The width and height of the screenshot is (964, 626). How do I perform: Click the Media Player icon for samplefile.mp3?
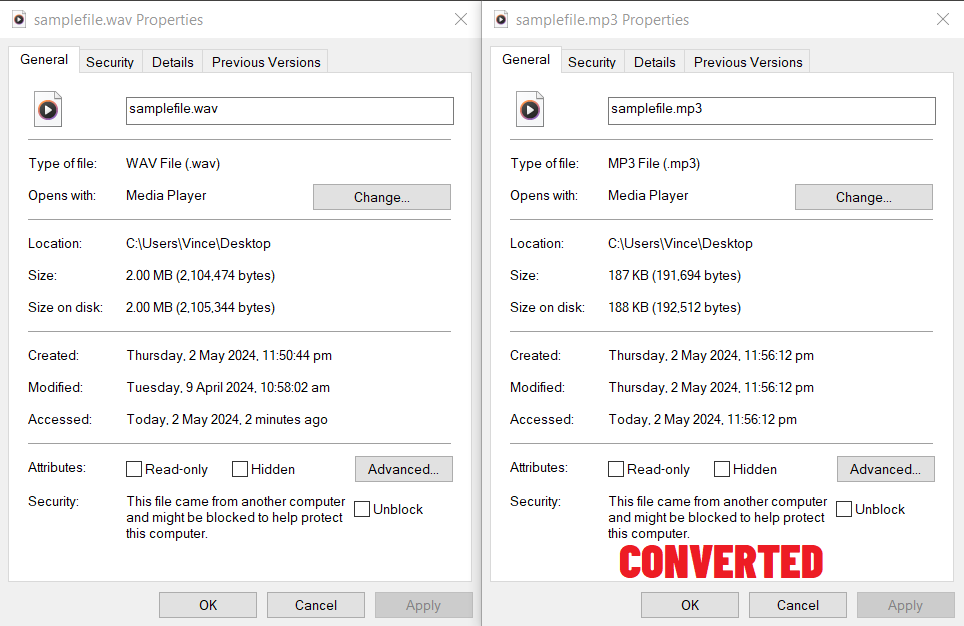coord(529,108)
